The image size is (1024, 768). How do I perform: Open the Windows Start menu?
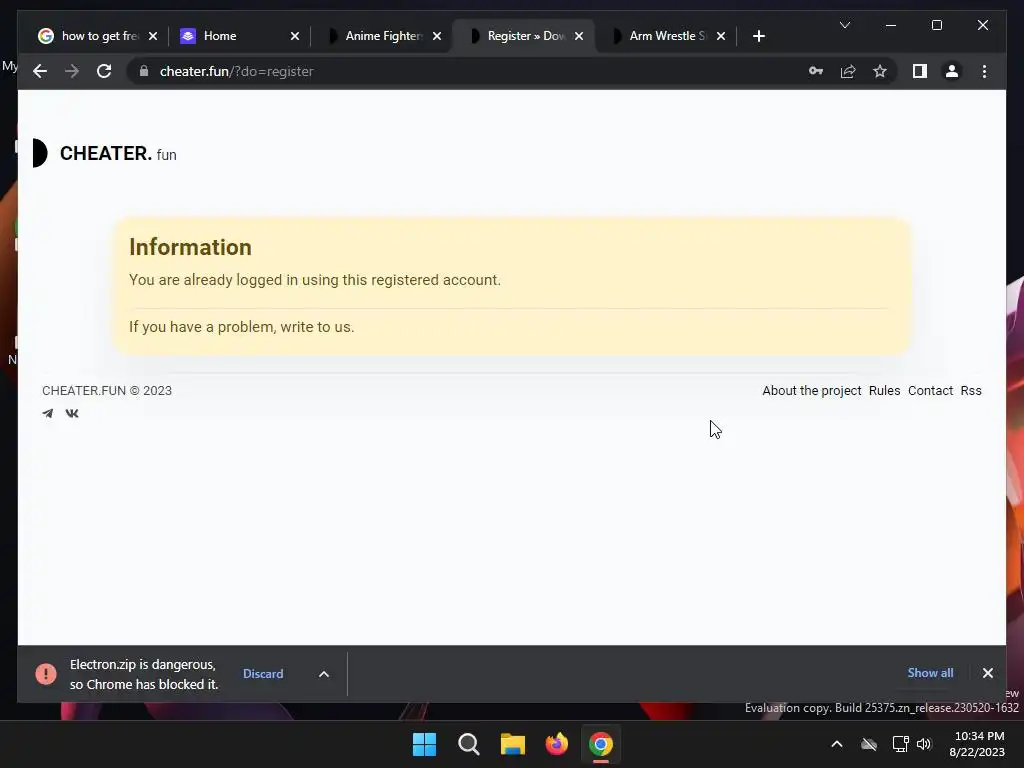(x=424, y=744)
